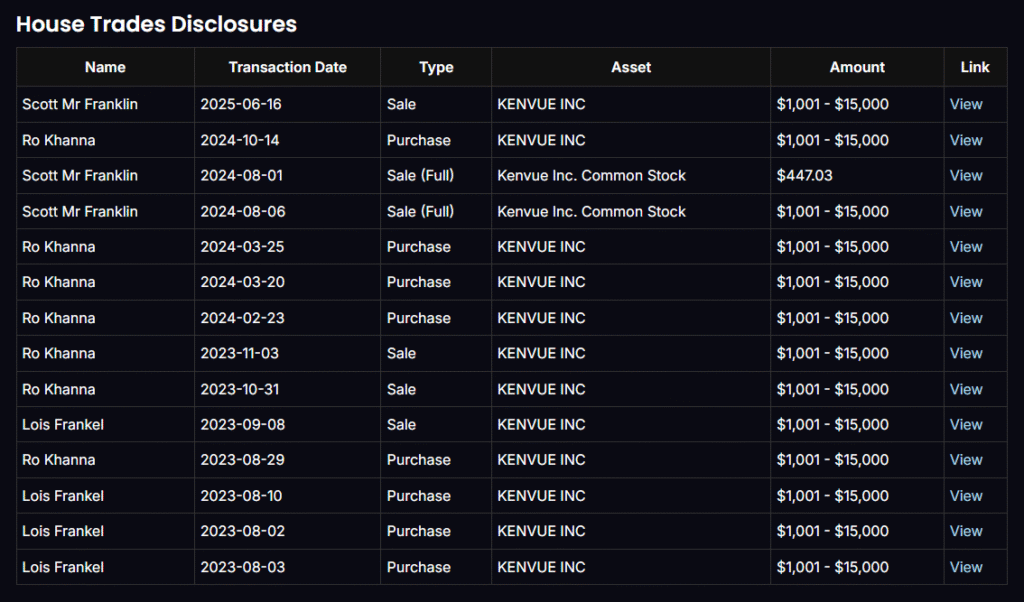
Task: Open View link for Khanna's 2023-11-03 sale
Action: pyautogui.click(x=966, y=353)
